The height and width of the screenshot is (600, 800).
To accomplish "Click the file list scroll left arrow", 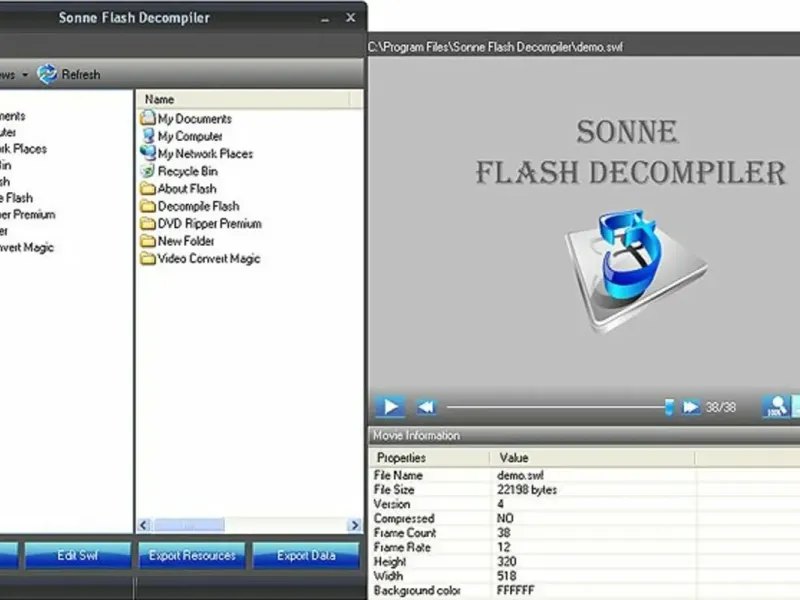I will click(x=144, y=525).
